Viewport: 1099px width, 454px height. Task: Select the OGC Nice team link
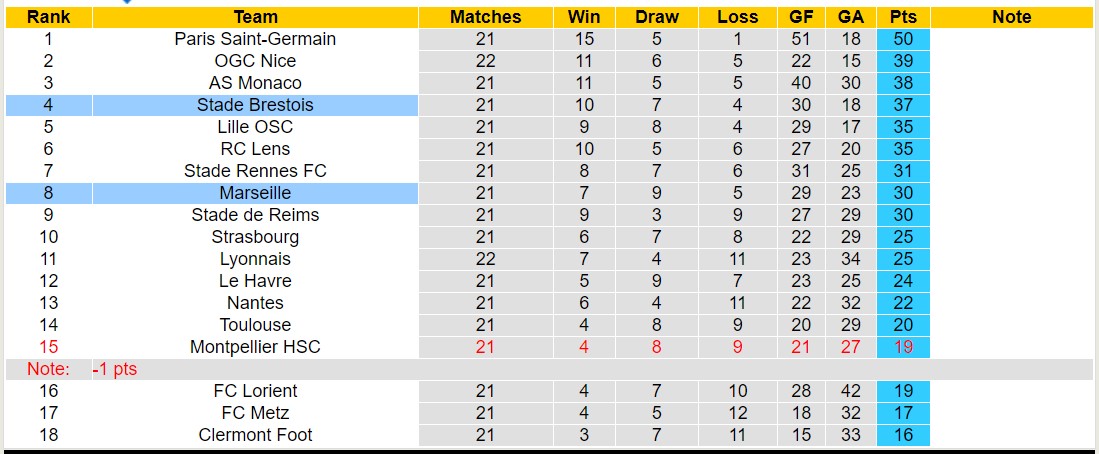(x=255, y=61)
